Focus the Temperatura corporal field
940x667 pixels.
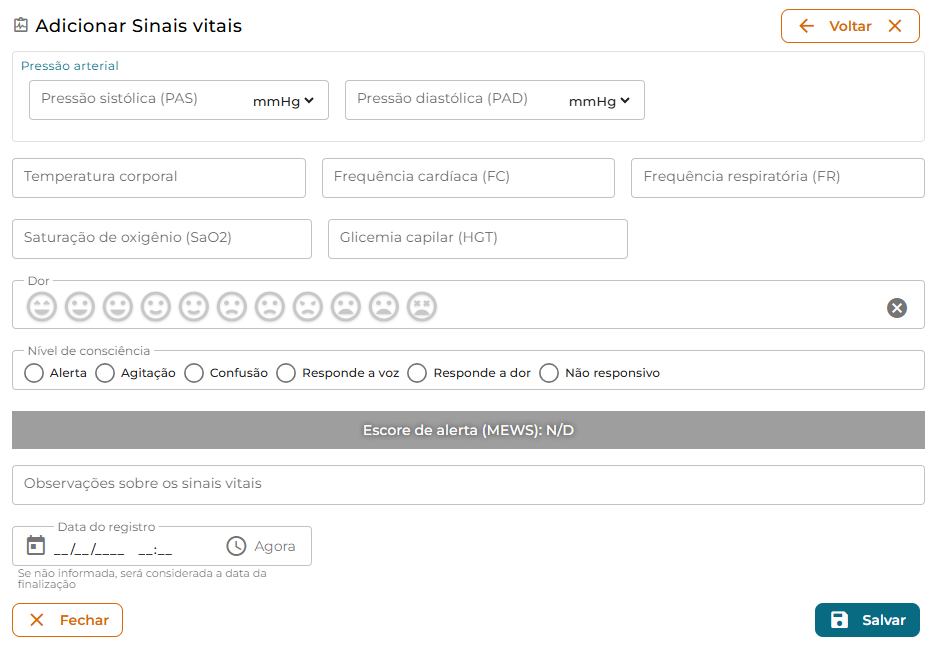pyautogui.click(x=159, y=178)
